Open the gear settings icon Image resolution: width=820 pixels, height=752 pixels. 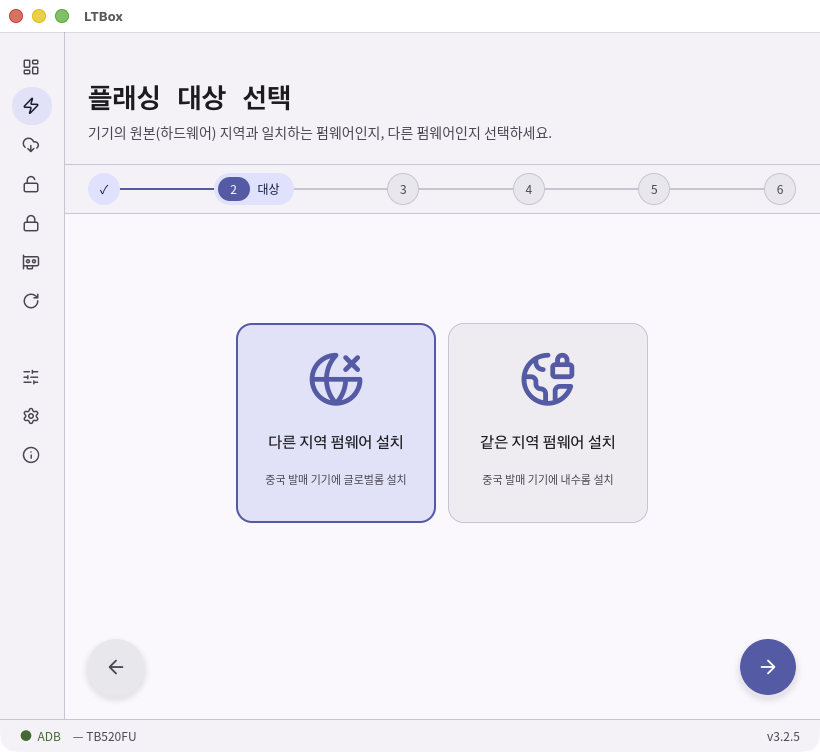tap(31, 416)
